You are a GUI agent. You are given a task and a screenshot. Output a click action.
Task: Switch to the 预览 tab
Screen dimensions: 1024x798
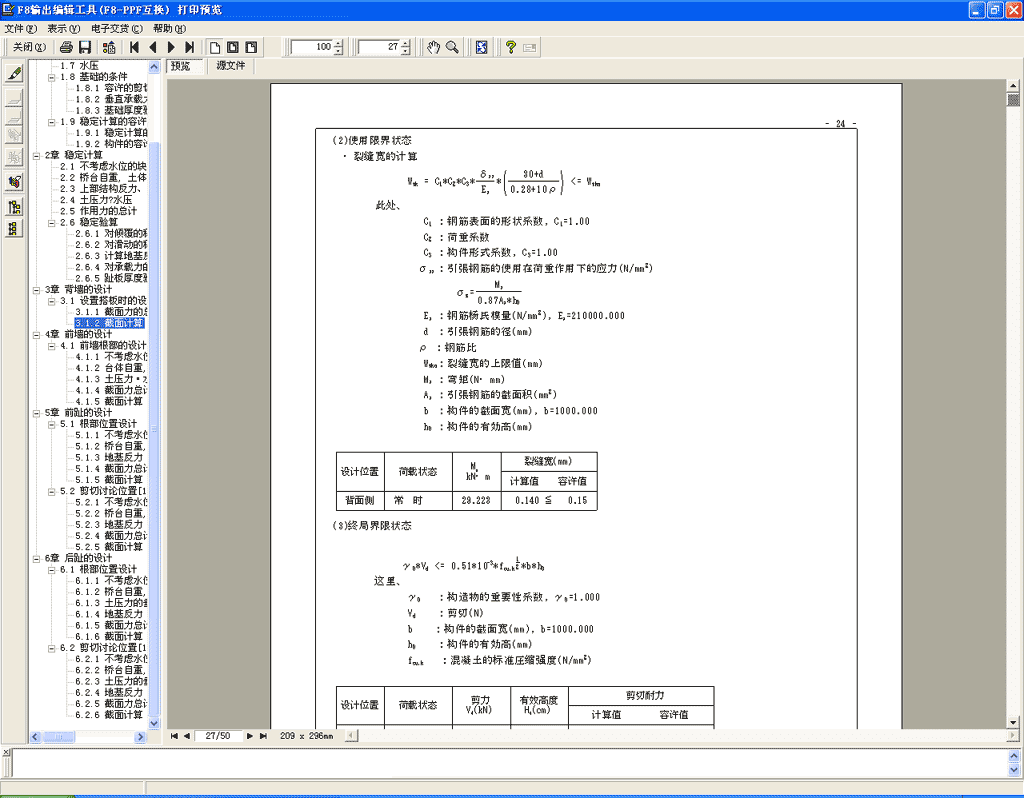tap(180, 66)
